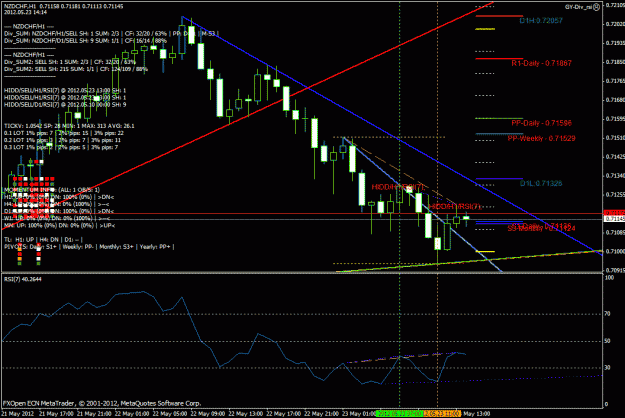Select the Div_SUM2 SELL SH: 1 row
This screenshot has width=625, height=418.
tap(70, 62)
